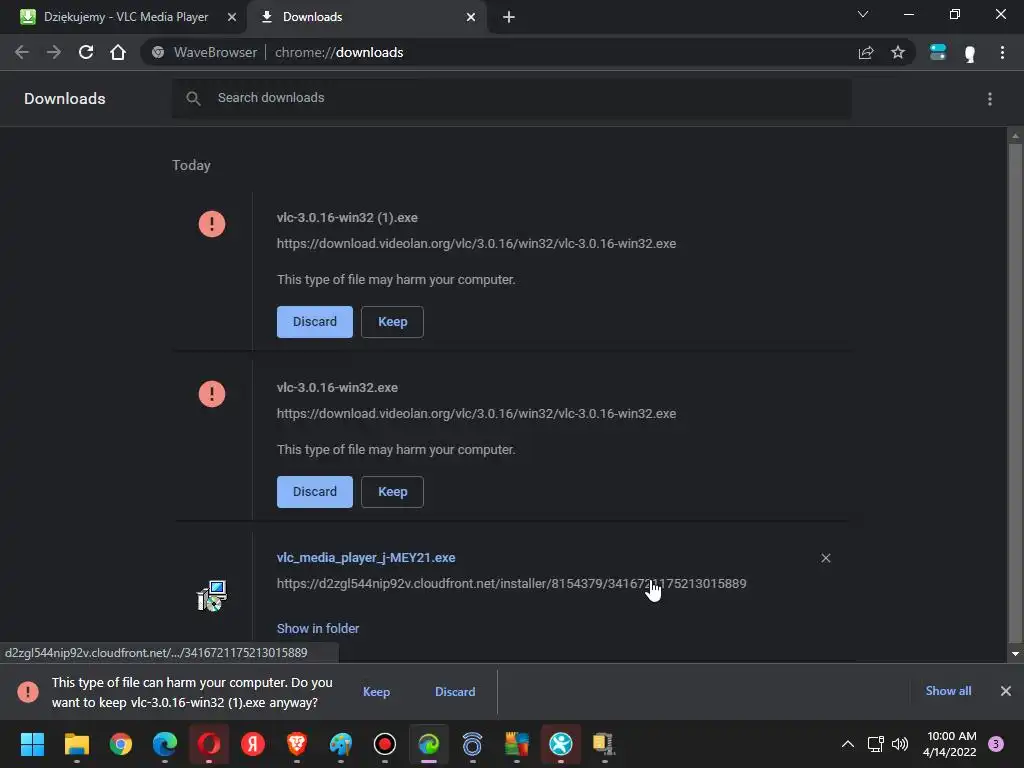Remove vlc_media_player_j-MEY21.exe from list
Image resolution: width=1024 pixels, height=768 pixels.
(x=825, y=558)
